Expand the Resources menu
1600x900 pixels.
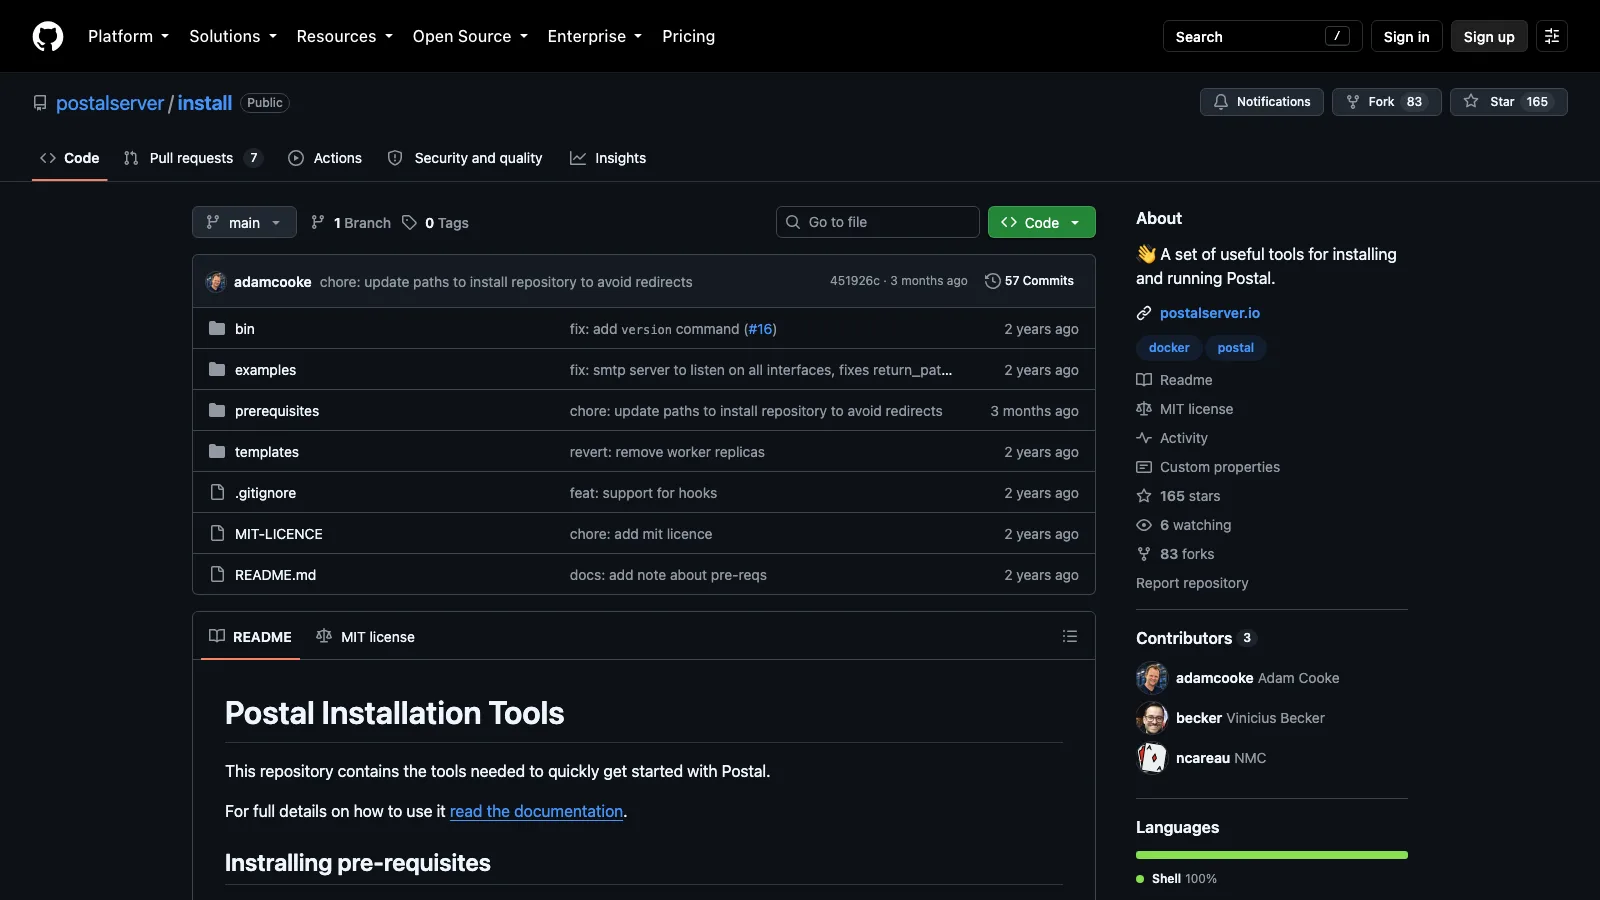pyautogui.click(x=344, y=36)
